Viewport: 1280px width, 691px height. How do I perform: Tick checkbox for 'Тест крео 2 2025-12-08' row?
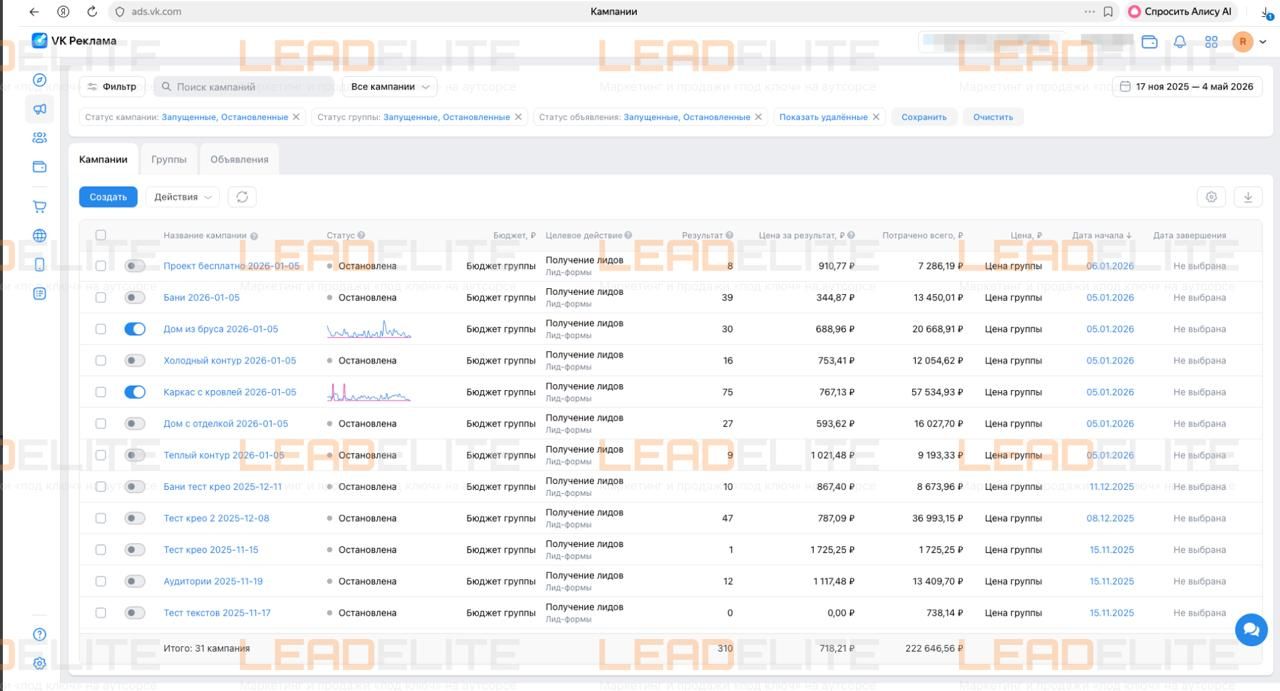(101, 518)
